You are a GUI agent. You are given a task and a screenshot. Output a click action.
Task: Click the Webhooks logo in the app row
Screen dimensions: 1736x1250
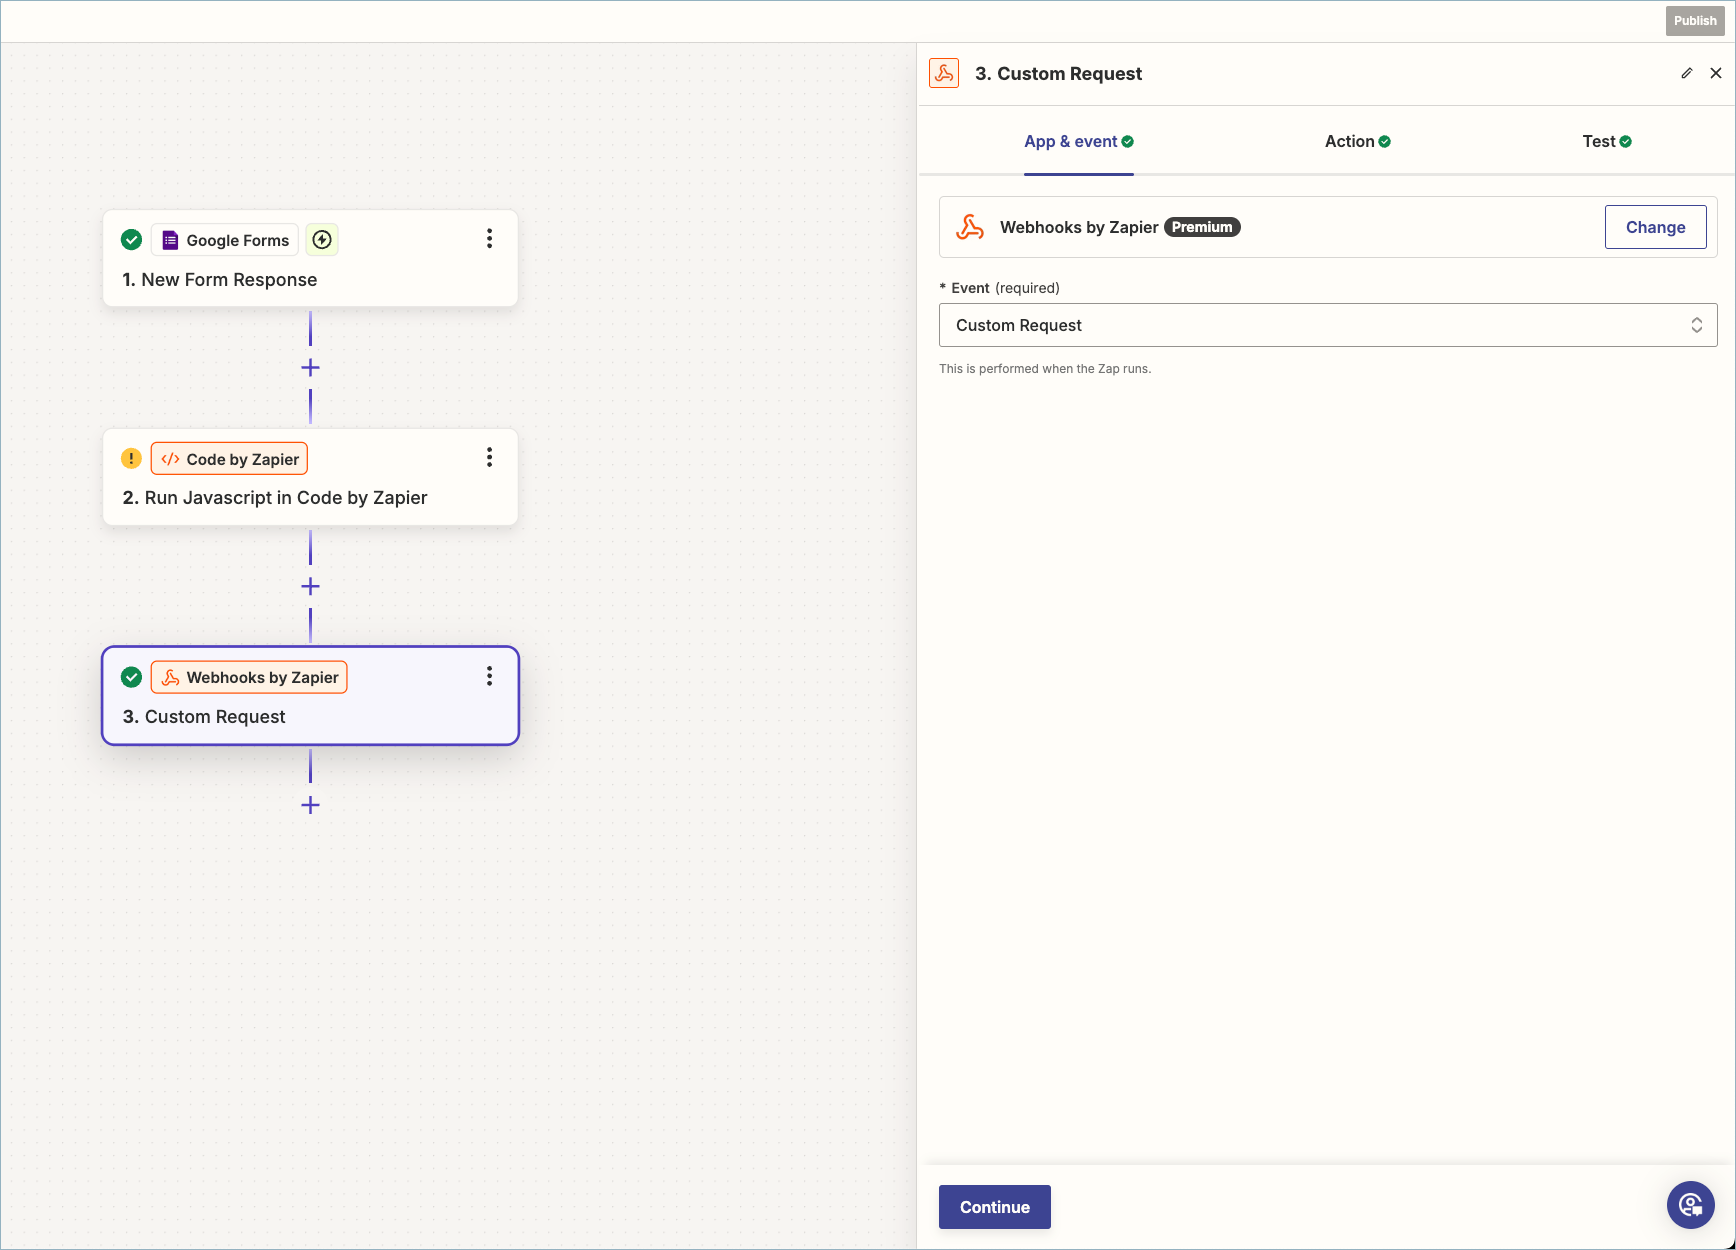pyautogui.click(x=970, y=227)
